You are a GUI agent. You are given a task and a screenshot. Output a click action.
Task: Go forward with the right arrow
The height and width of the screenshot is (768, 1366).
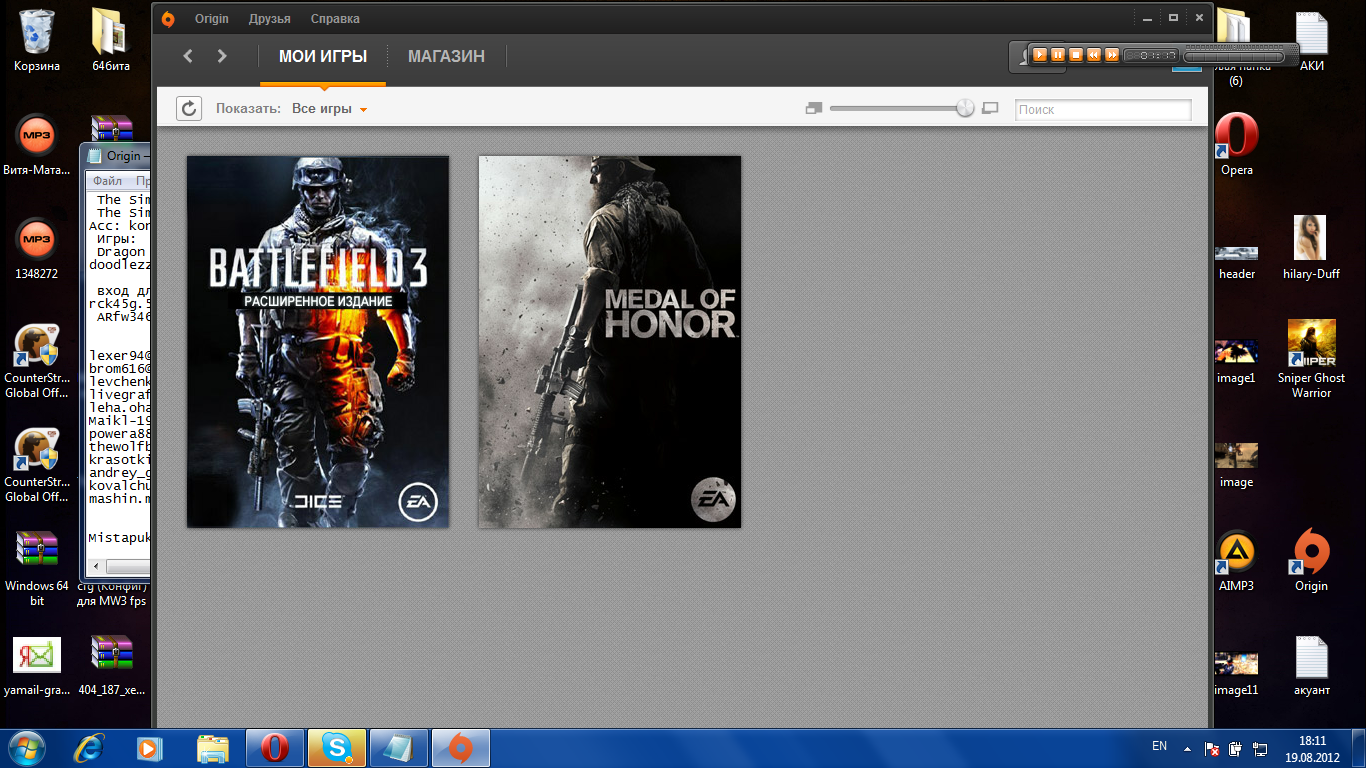222,56
